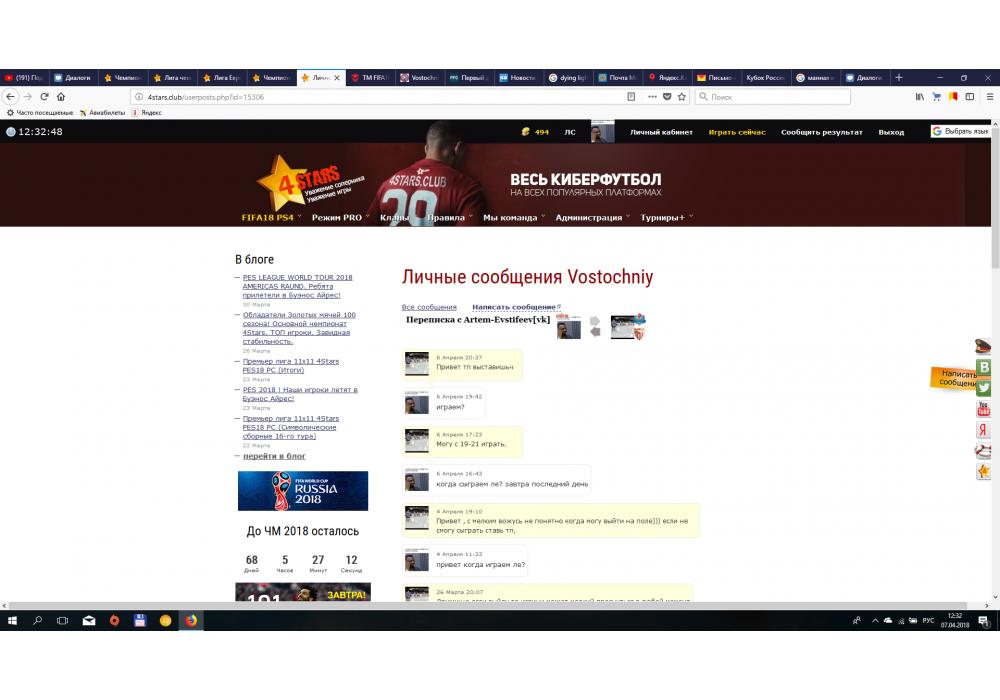Expand the Режим PRO dropdown menu

click(x=338, y=217)
